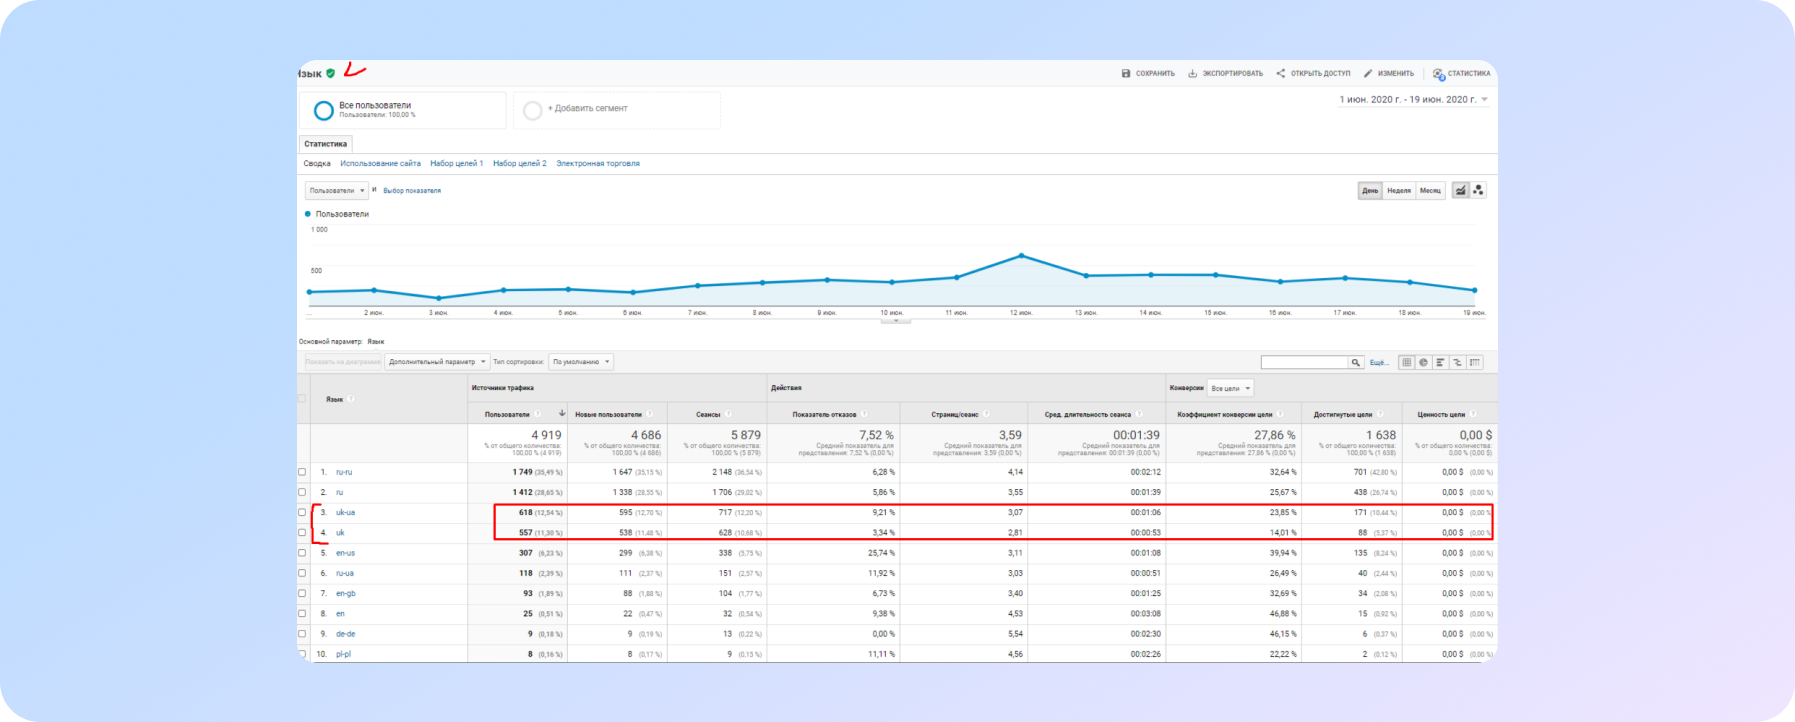1795x722 pixels.
Task: Select the performance bar view icon
Action: tap(1441, 362)
